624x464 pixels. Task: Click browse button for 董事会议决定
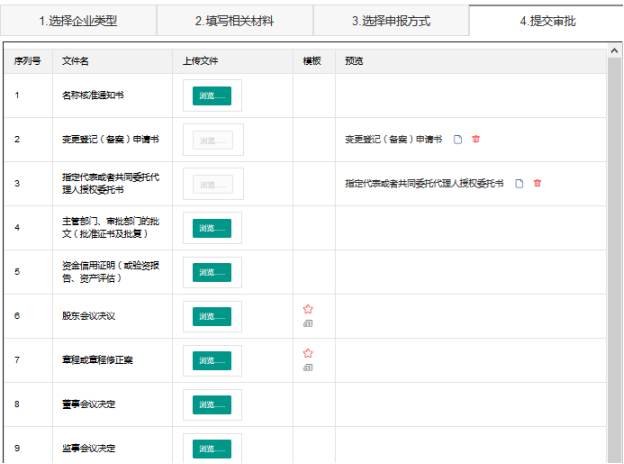tap(212, 404)
